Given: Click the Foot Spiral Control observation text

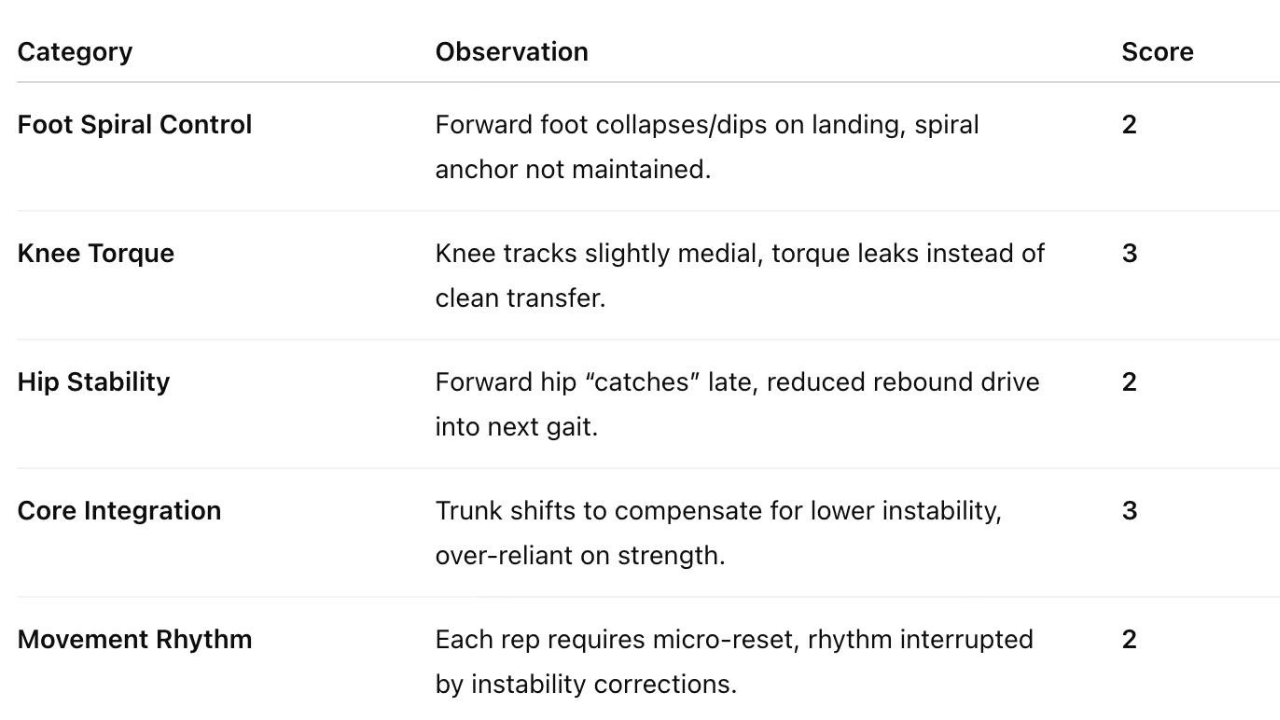Looking at the screenshot, I should [706, 147].
